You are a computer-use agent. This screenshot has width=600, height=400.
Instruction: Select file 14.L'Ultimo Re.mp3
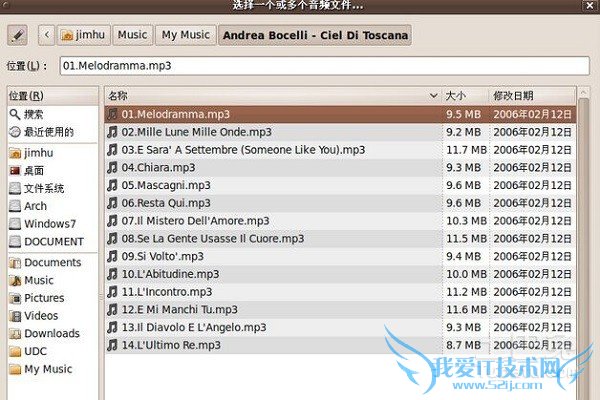(x=340, y=345)
